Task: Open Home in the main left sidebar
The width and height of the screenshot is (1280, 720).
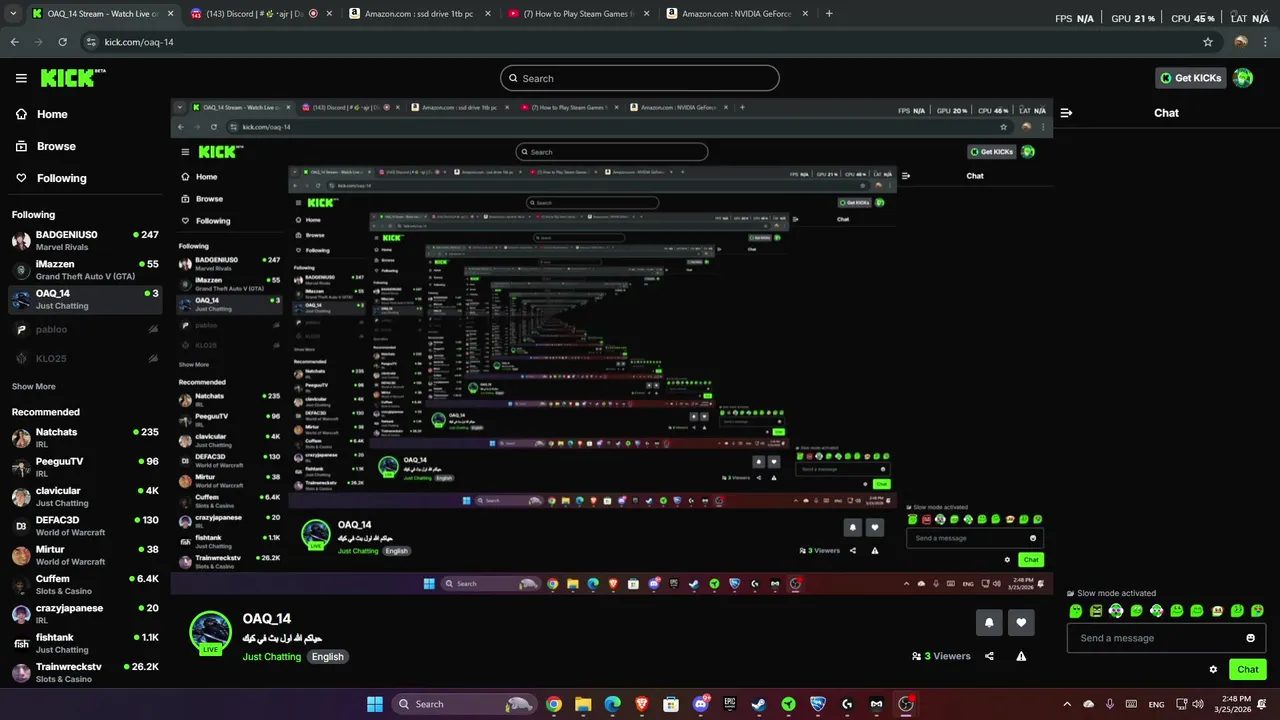Action: (42, 114)
